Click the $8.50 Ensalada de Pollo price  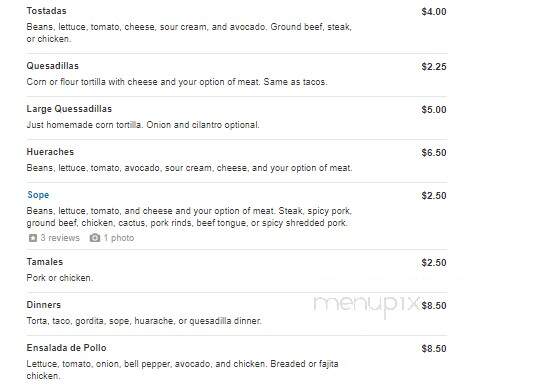point(434,348)
